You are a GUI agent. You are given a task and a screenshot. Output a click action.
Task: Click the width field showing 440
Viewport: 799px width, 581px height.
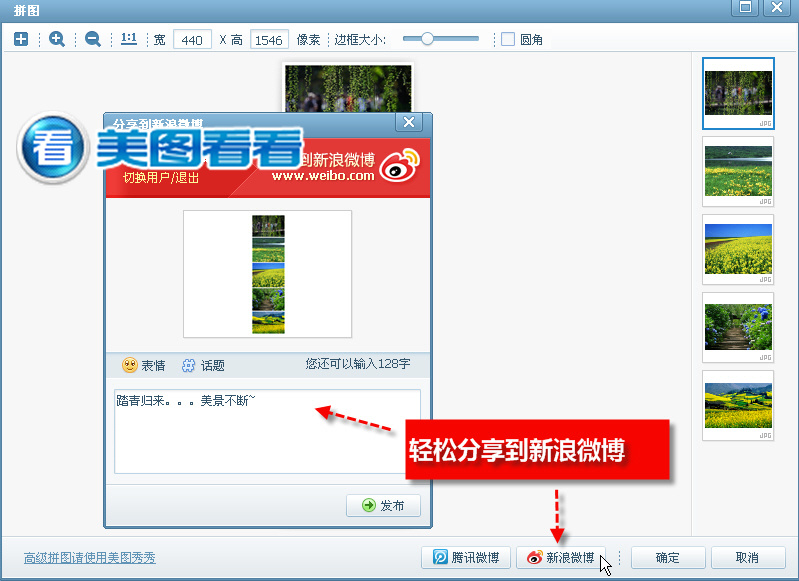point(192,40)
